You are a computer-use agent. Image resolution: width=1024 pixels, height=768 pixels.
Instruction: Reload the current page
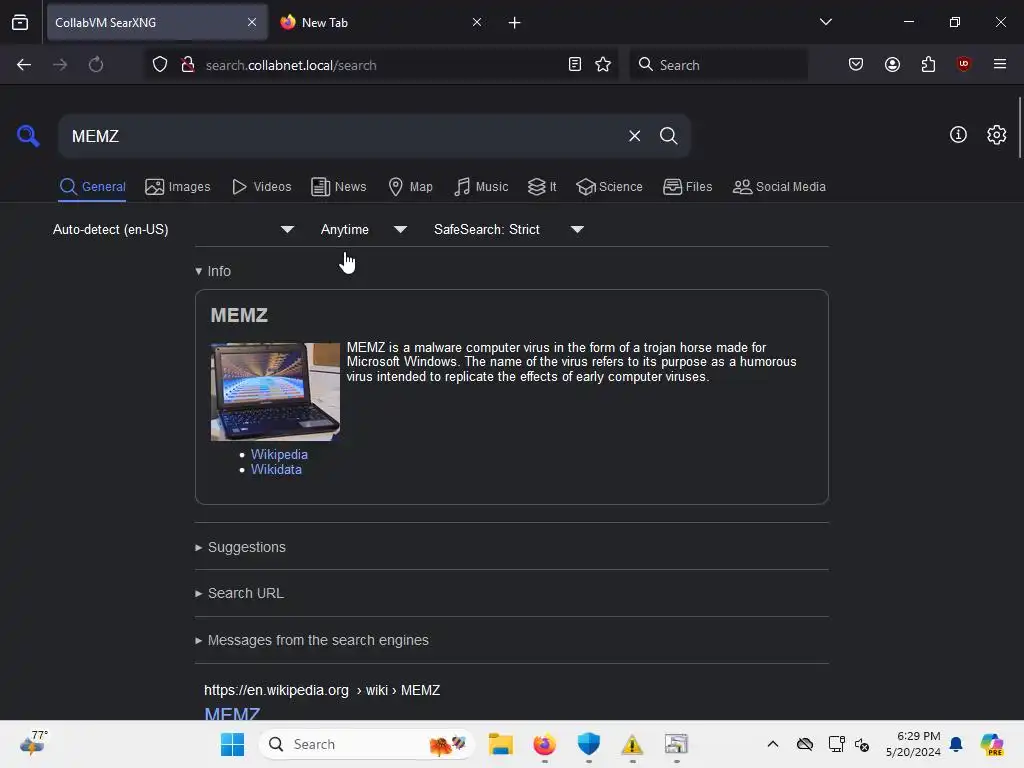pyautogui.click(x=96, y=65)
